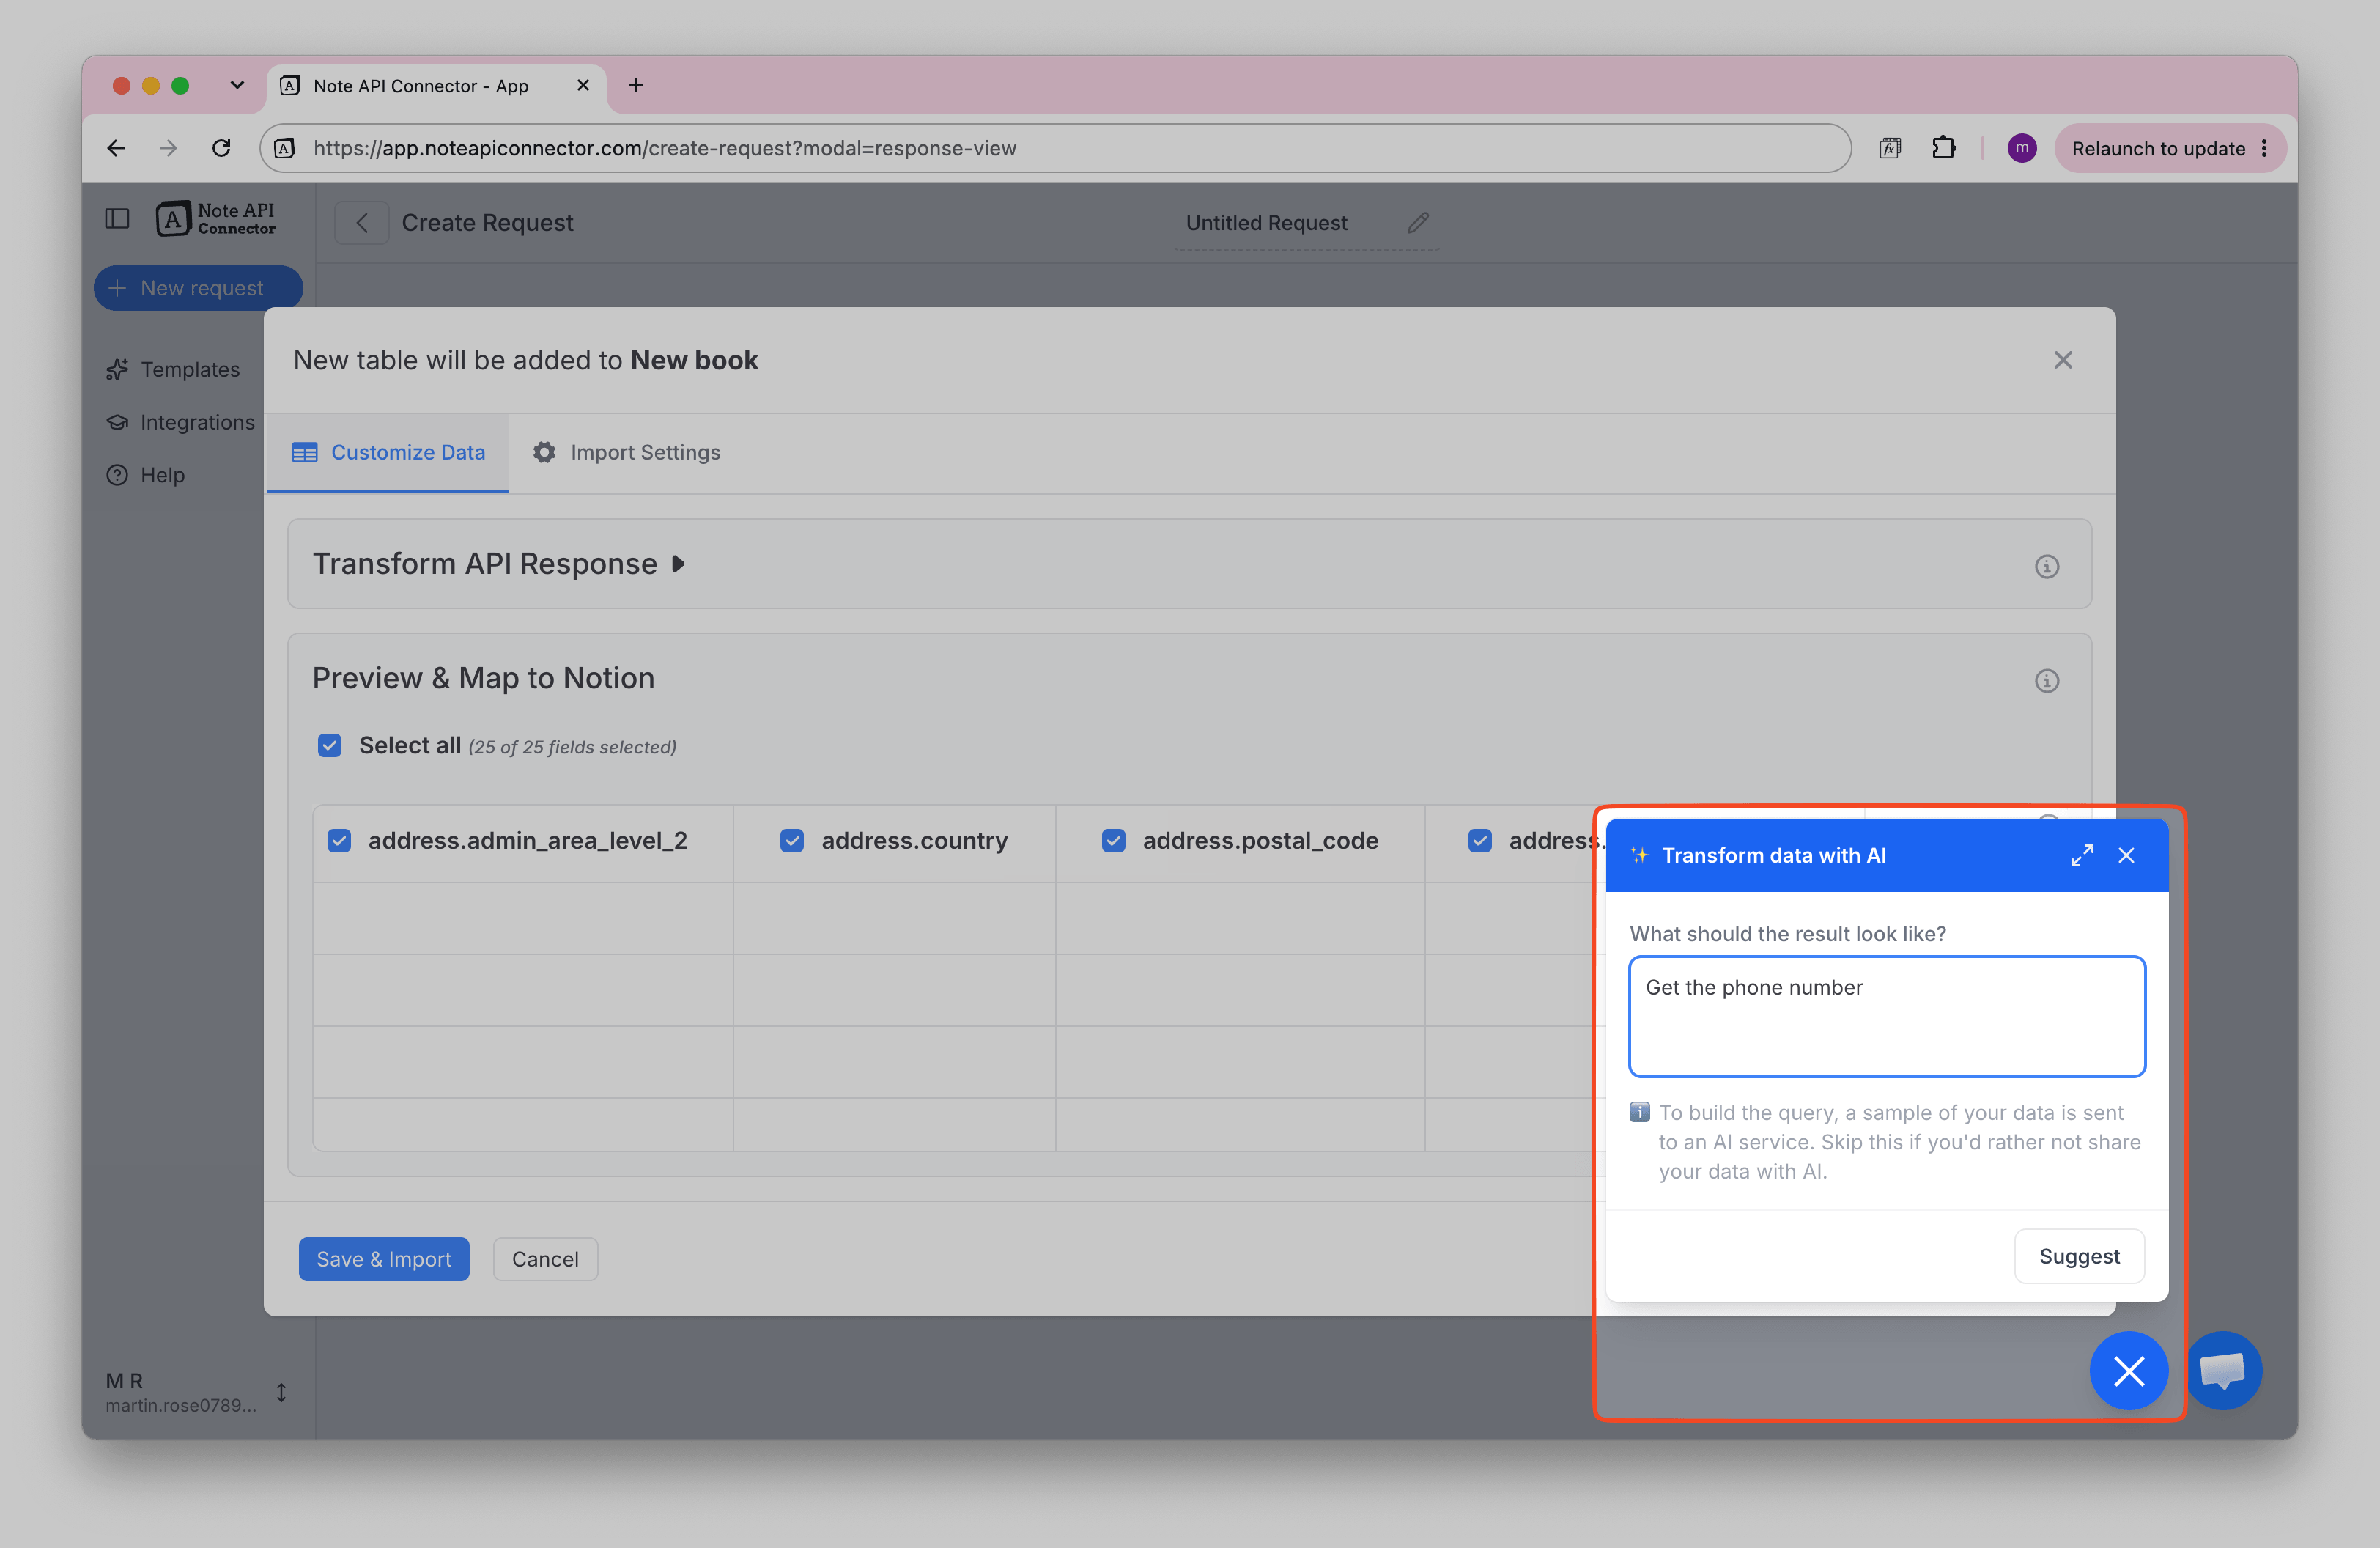Open Integrations in the sidebar
This screenshot has height=1548, width=2380.
coord(181,423)
